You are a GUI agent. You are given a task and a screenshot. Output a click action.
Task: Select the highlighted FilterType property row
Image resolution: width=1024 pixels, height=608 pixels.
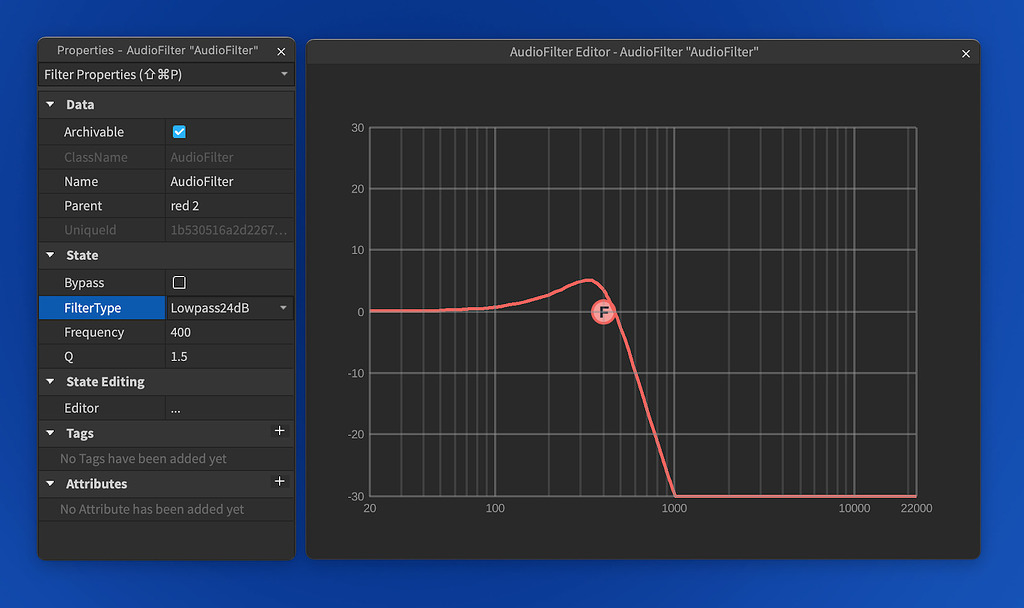click(101, 307)
